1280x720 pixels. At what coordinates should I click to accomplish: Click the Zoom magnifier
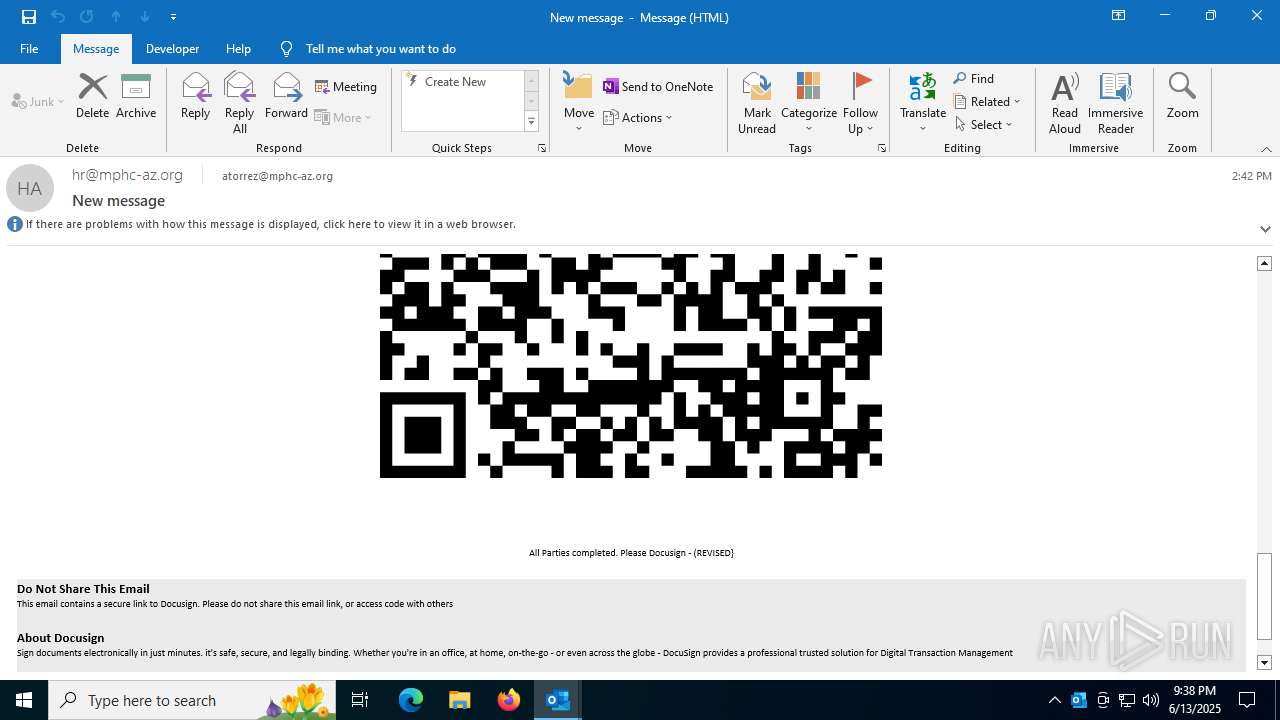[x=1182, y=96]
